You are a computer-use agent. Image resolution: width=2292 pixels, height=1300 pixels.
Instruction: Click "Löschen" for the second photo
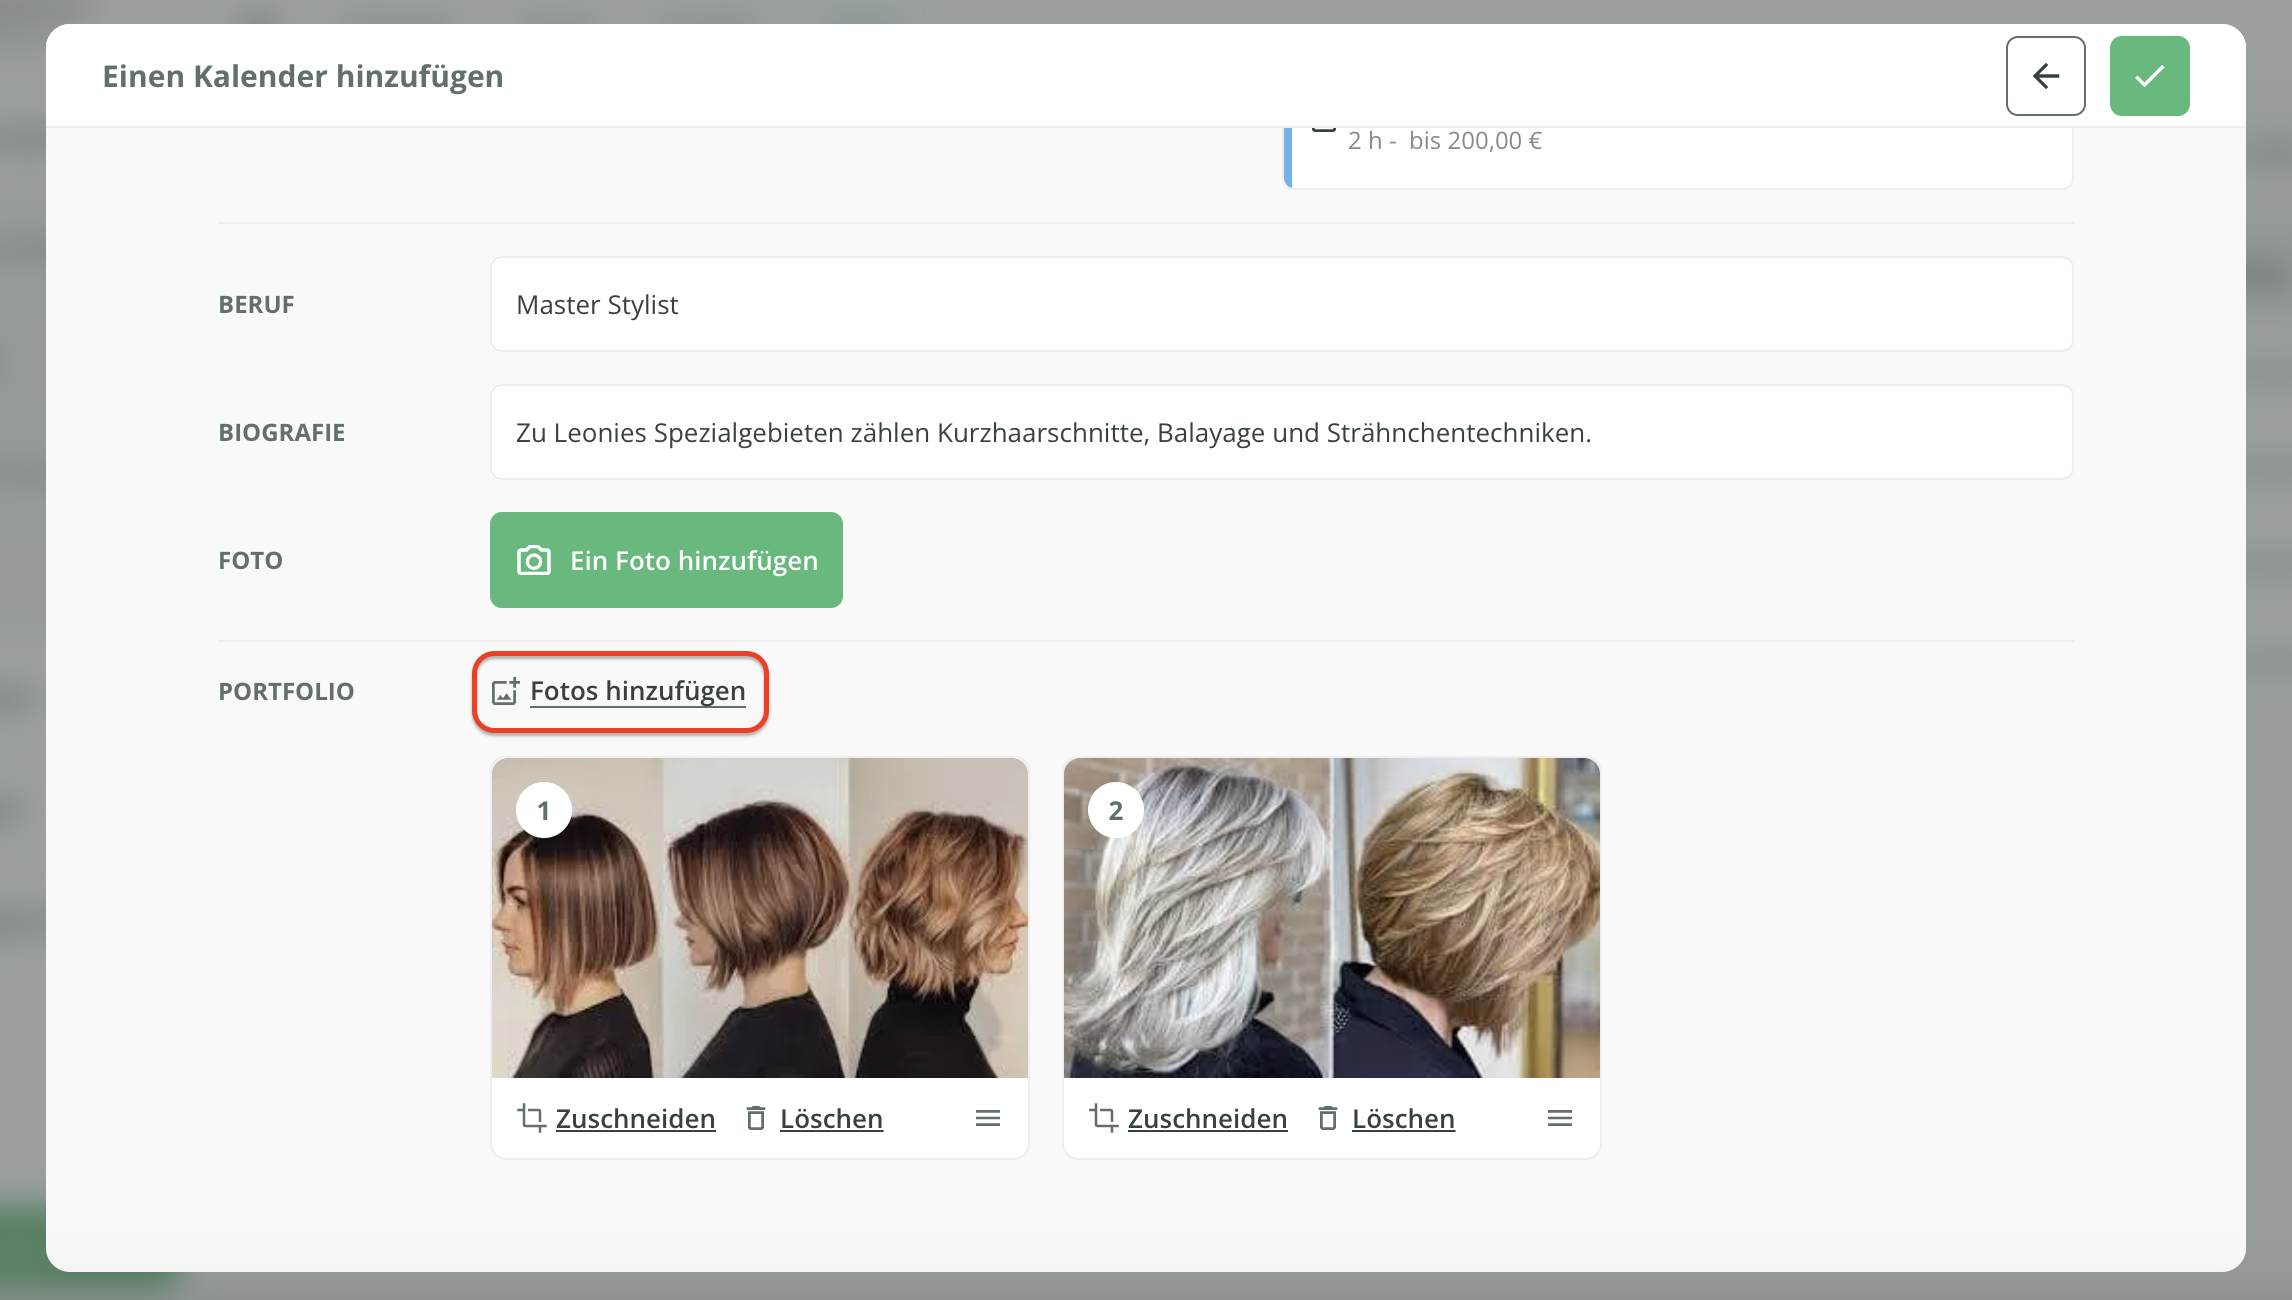pos(1403,1118)
